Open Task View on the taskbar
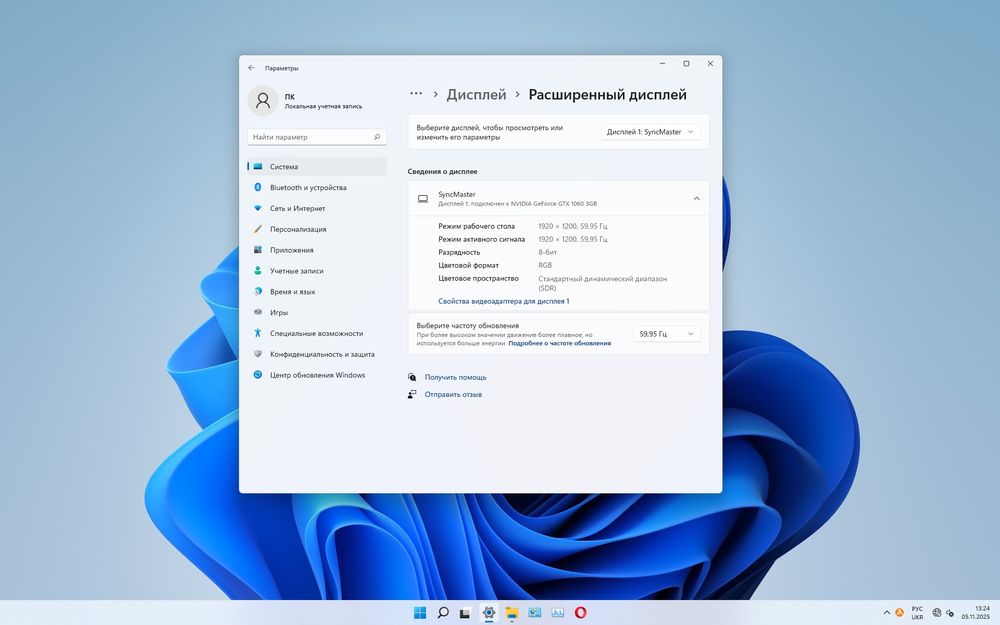1000x625 pixels. [x=466, y=613]
